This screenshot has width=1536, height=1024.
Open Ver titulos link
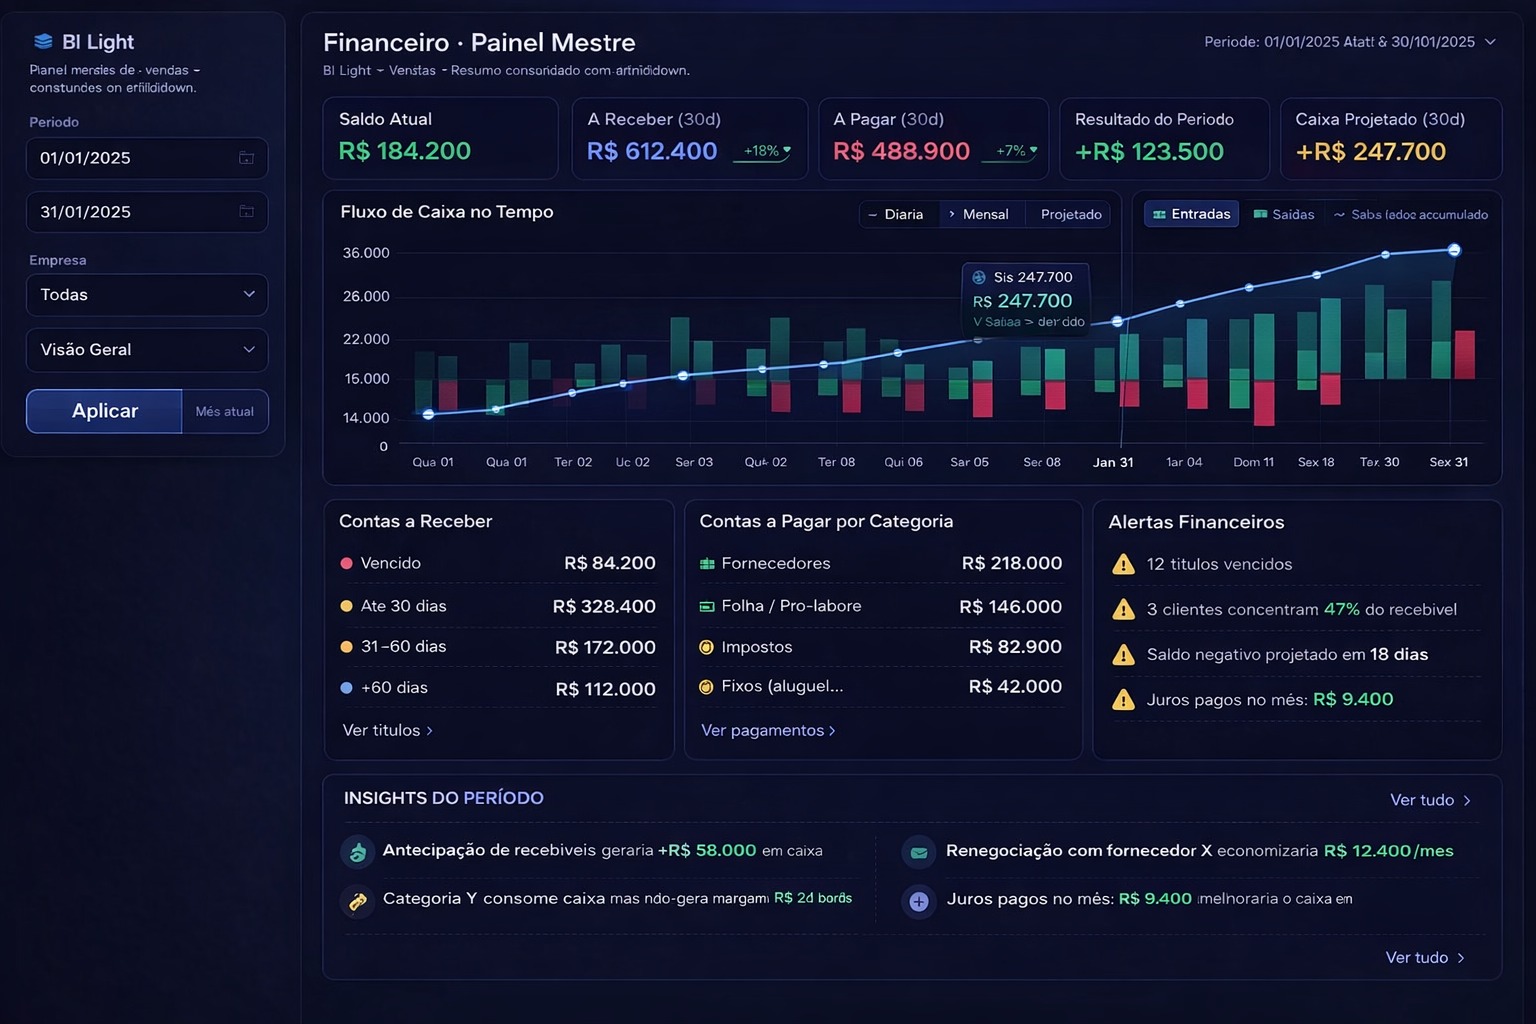point(388,731)
